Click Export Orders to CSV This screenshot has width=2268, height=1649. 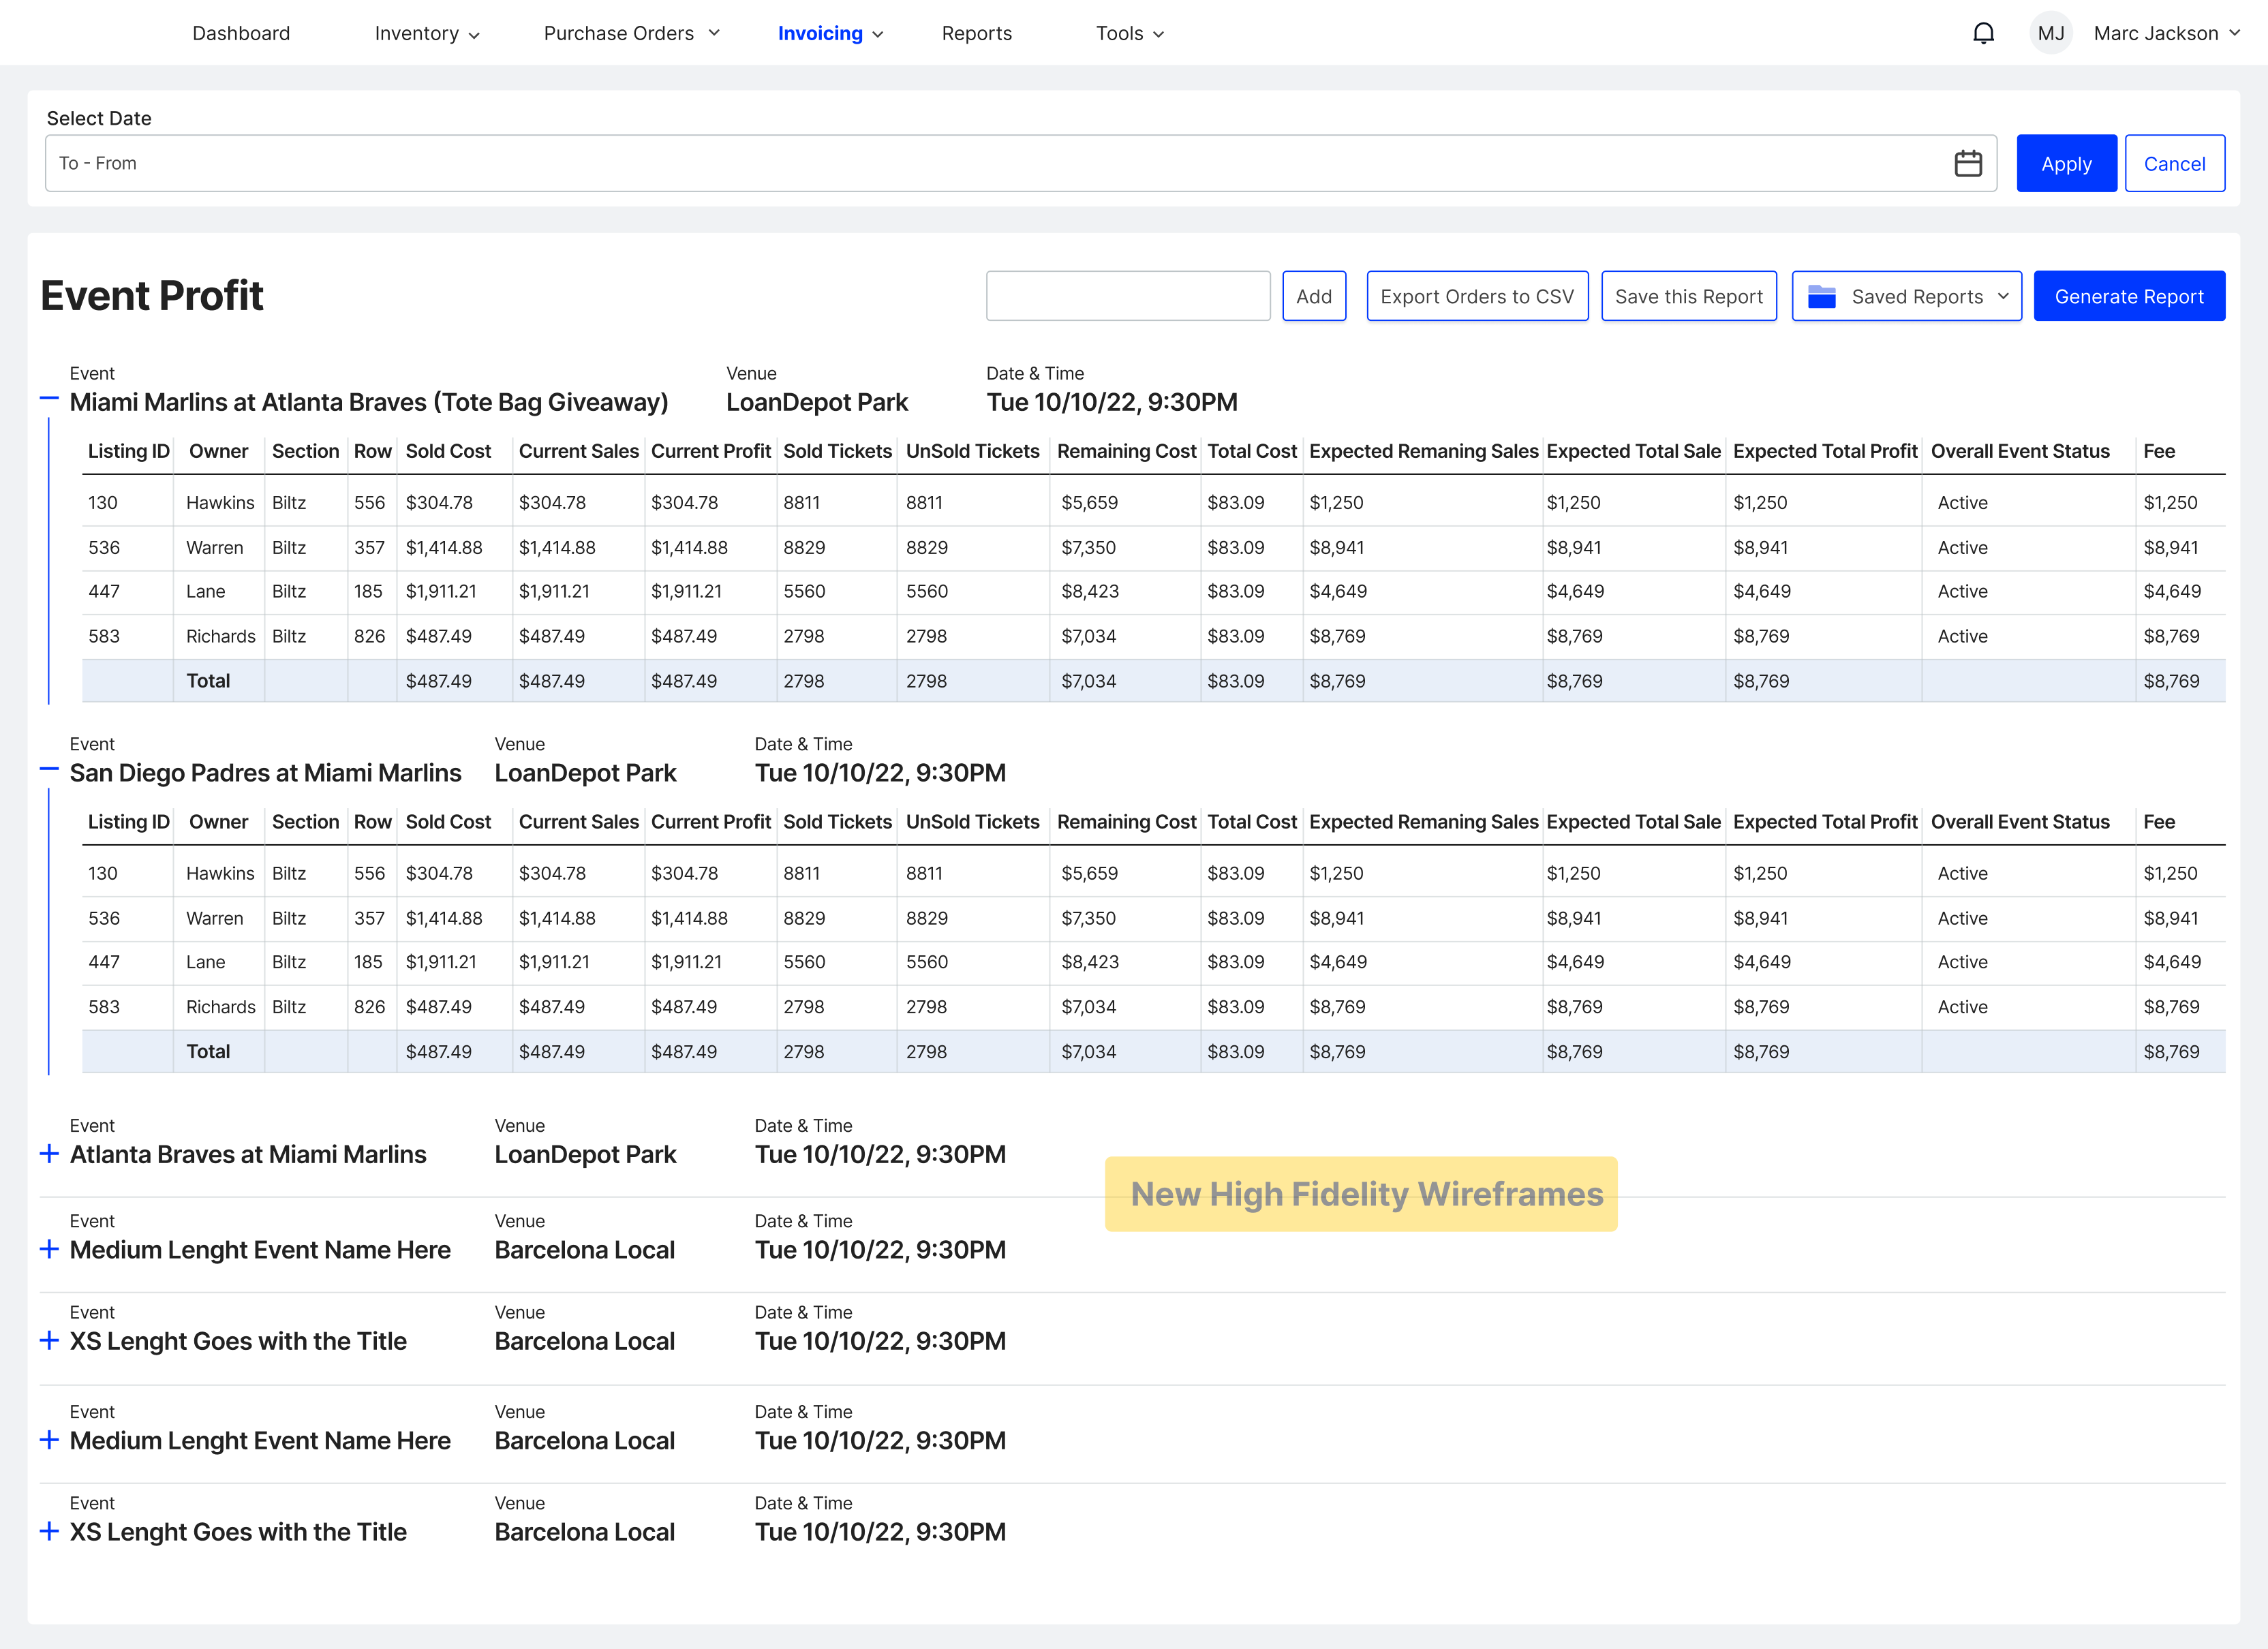(1476, 296)
